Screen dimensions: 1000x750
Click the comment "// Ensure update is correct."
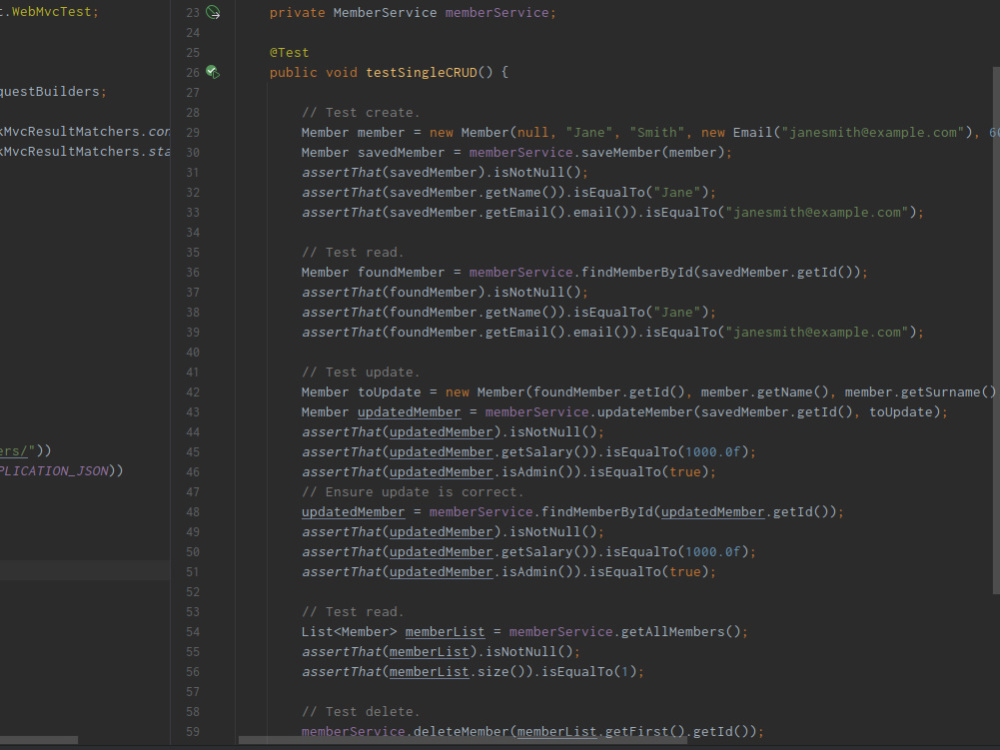point(413,492)
